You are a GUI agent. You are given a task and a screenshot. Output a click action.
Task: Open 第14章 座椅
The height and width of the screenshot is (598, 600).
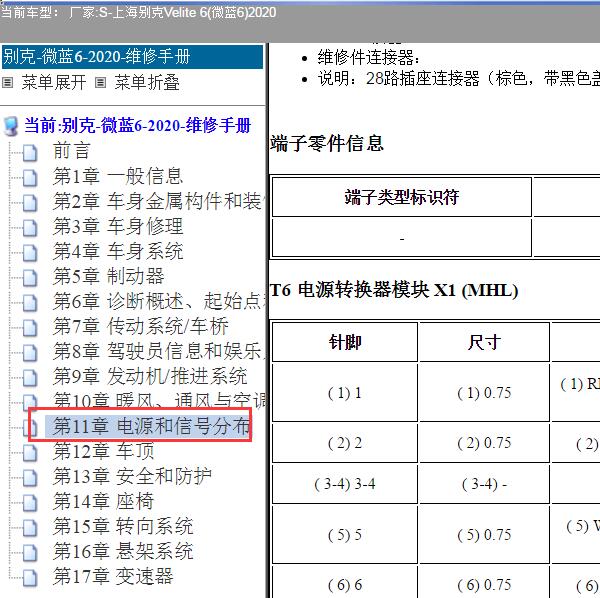pos(103,502)
